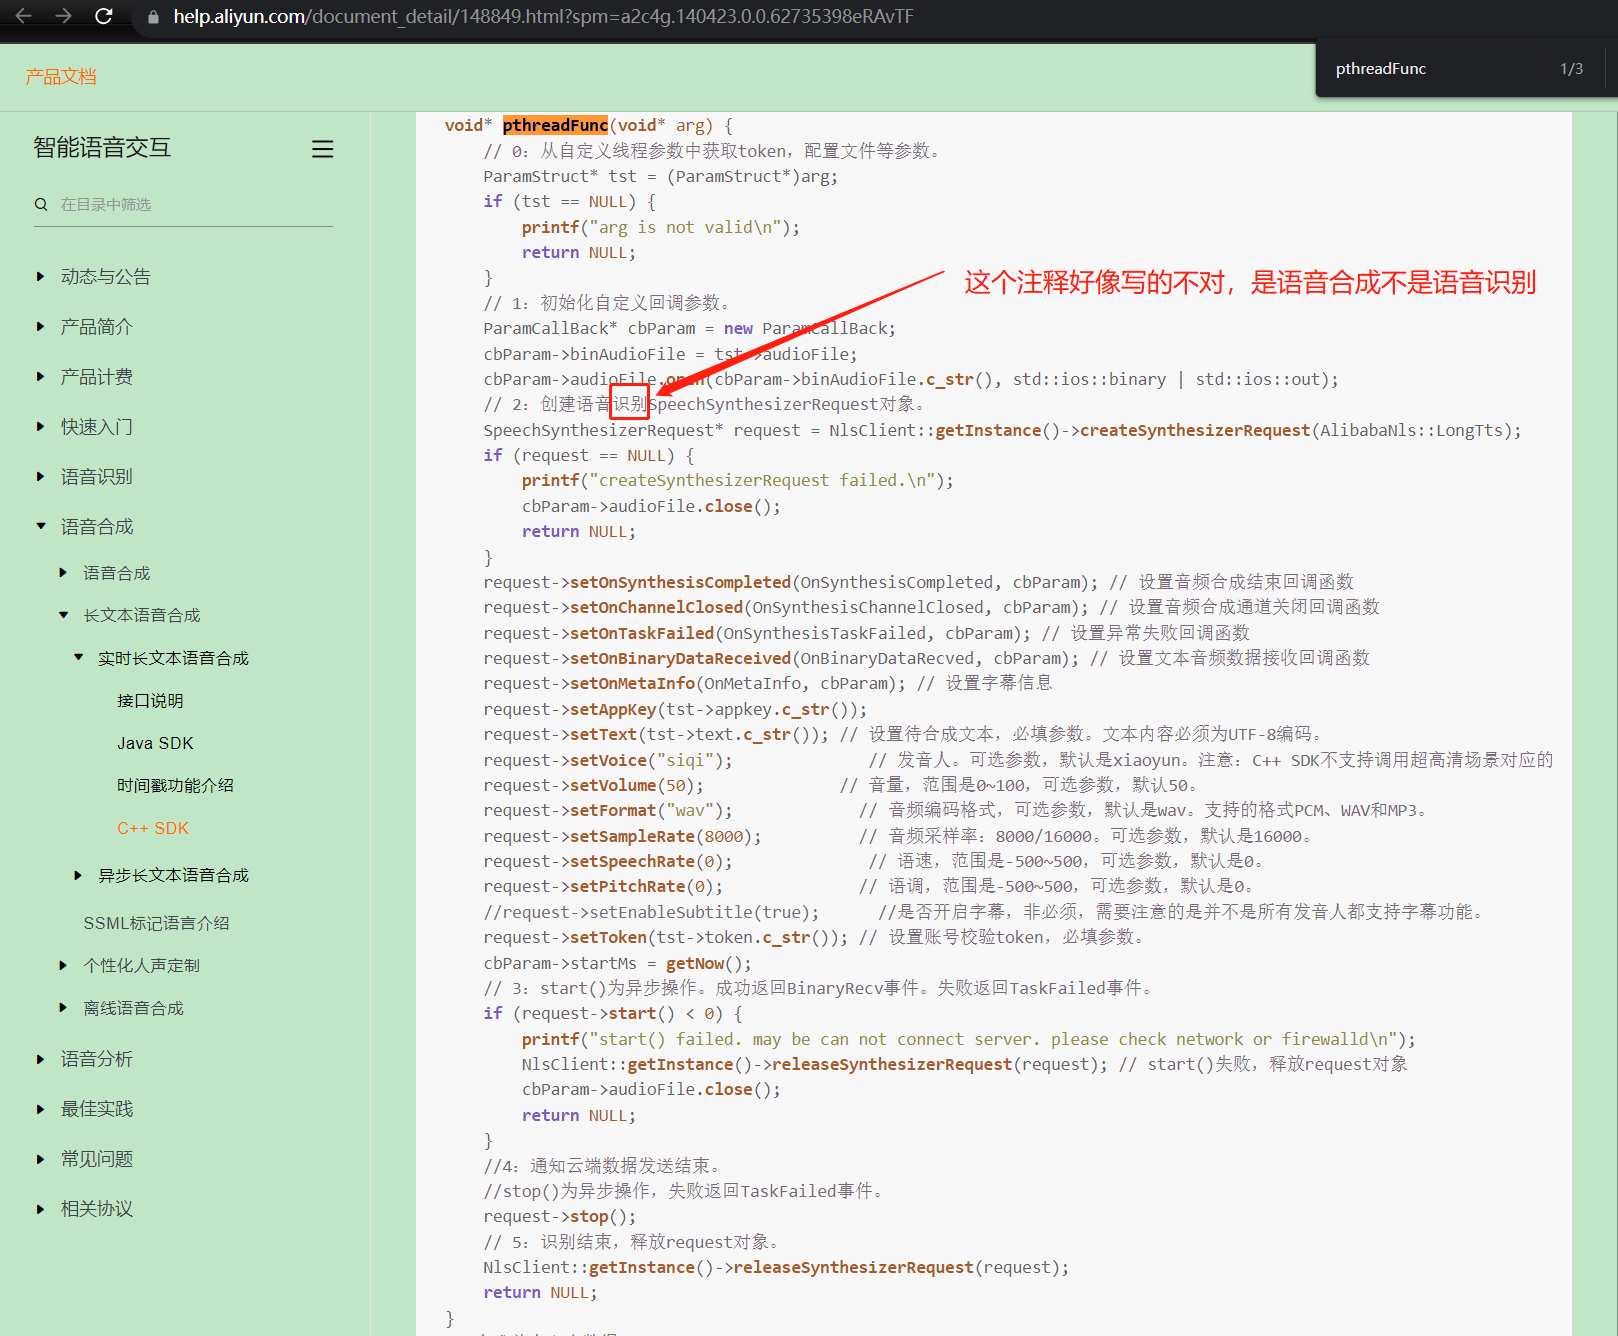Click the 智能语音交互 sidebar title
This screenshot has width=1618, height=1336.
coord(102,147)
